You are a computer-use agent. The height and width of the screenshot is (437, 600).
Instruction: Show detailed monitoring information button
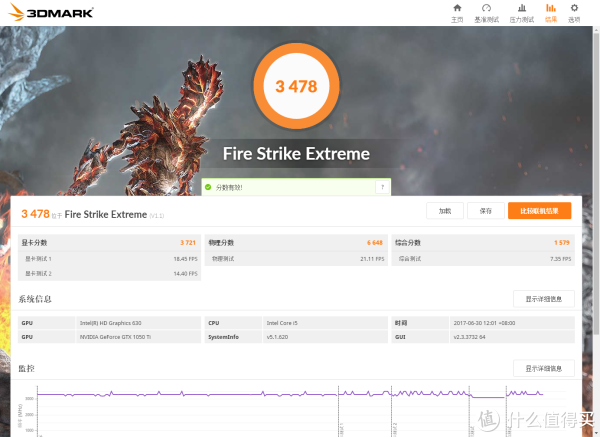pos(543,369)
